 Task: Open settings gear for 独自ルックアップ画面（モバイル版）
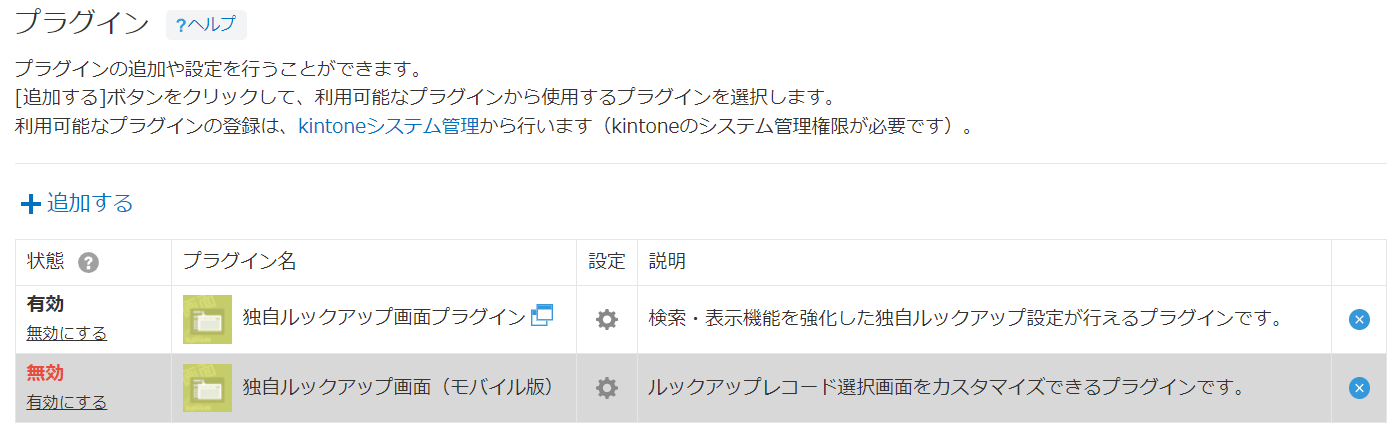click(x=607, y=388)
